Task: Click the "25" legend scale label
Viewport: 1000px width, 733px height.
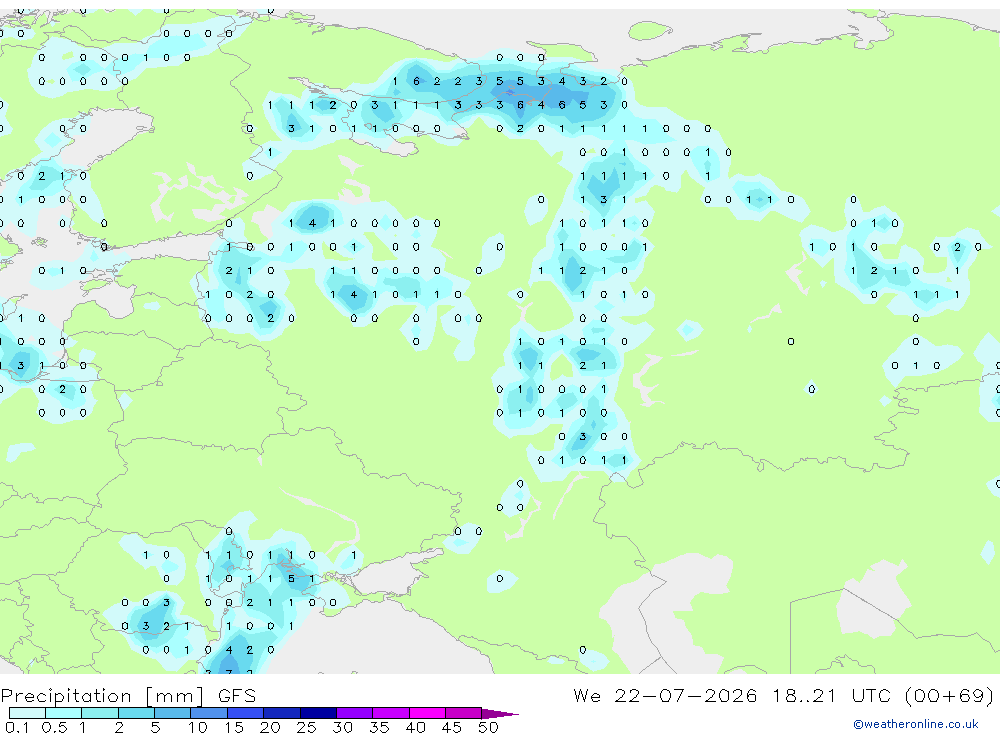Action: point(306,727)
